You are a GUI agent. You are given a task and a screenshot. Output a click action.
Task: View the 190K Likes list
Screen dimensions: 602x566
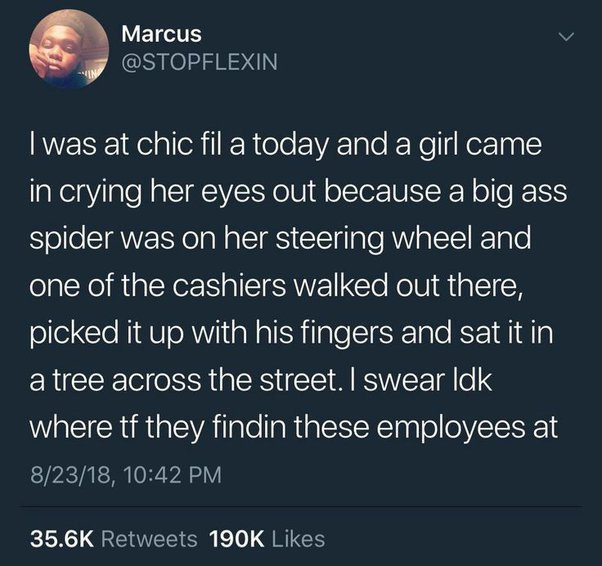coord(266,538)
